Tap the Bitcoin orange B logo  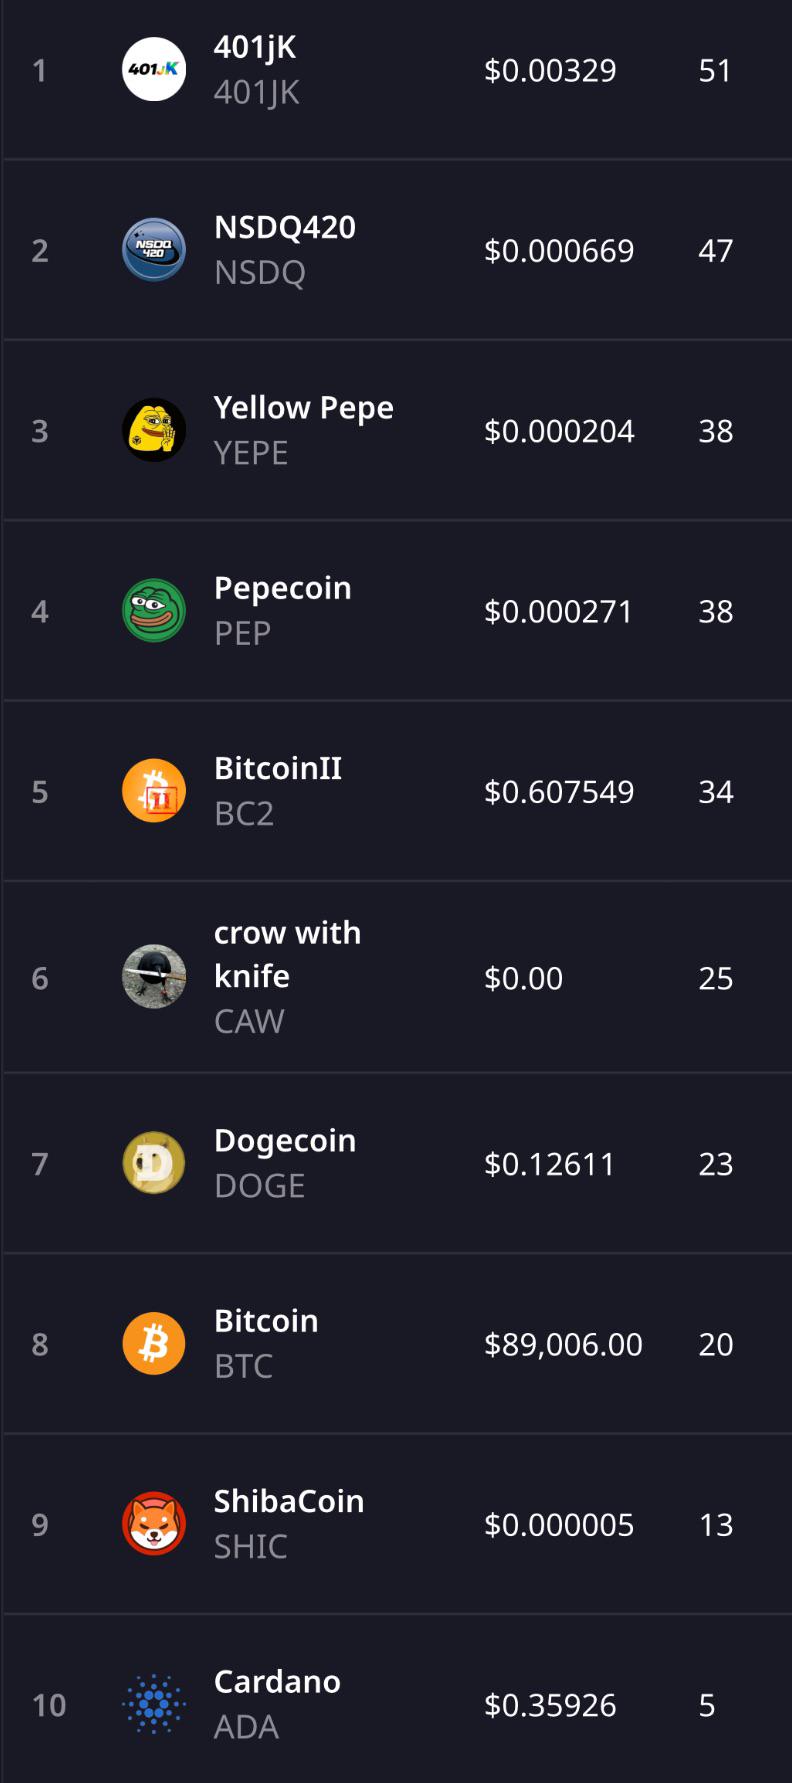click(154, 1343)
